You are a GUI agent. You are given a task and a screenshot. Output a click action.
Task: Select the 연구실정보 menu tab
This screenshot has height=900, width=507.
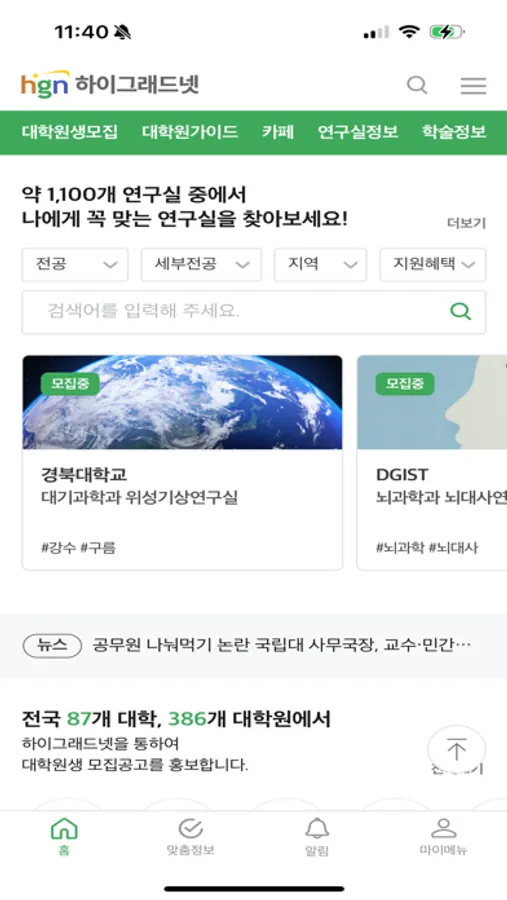(358, 132)
